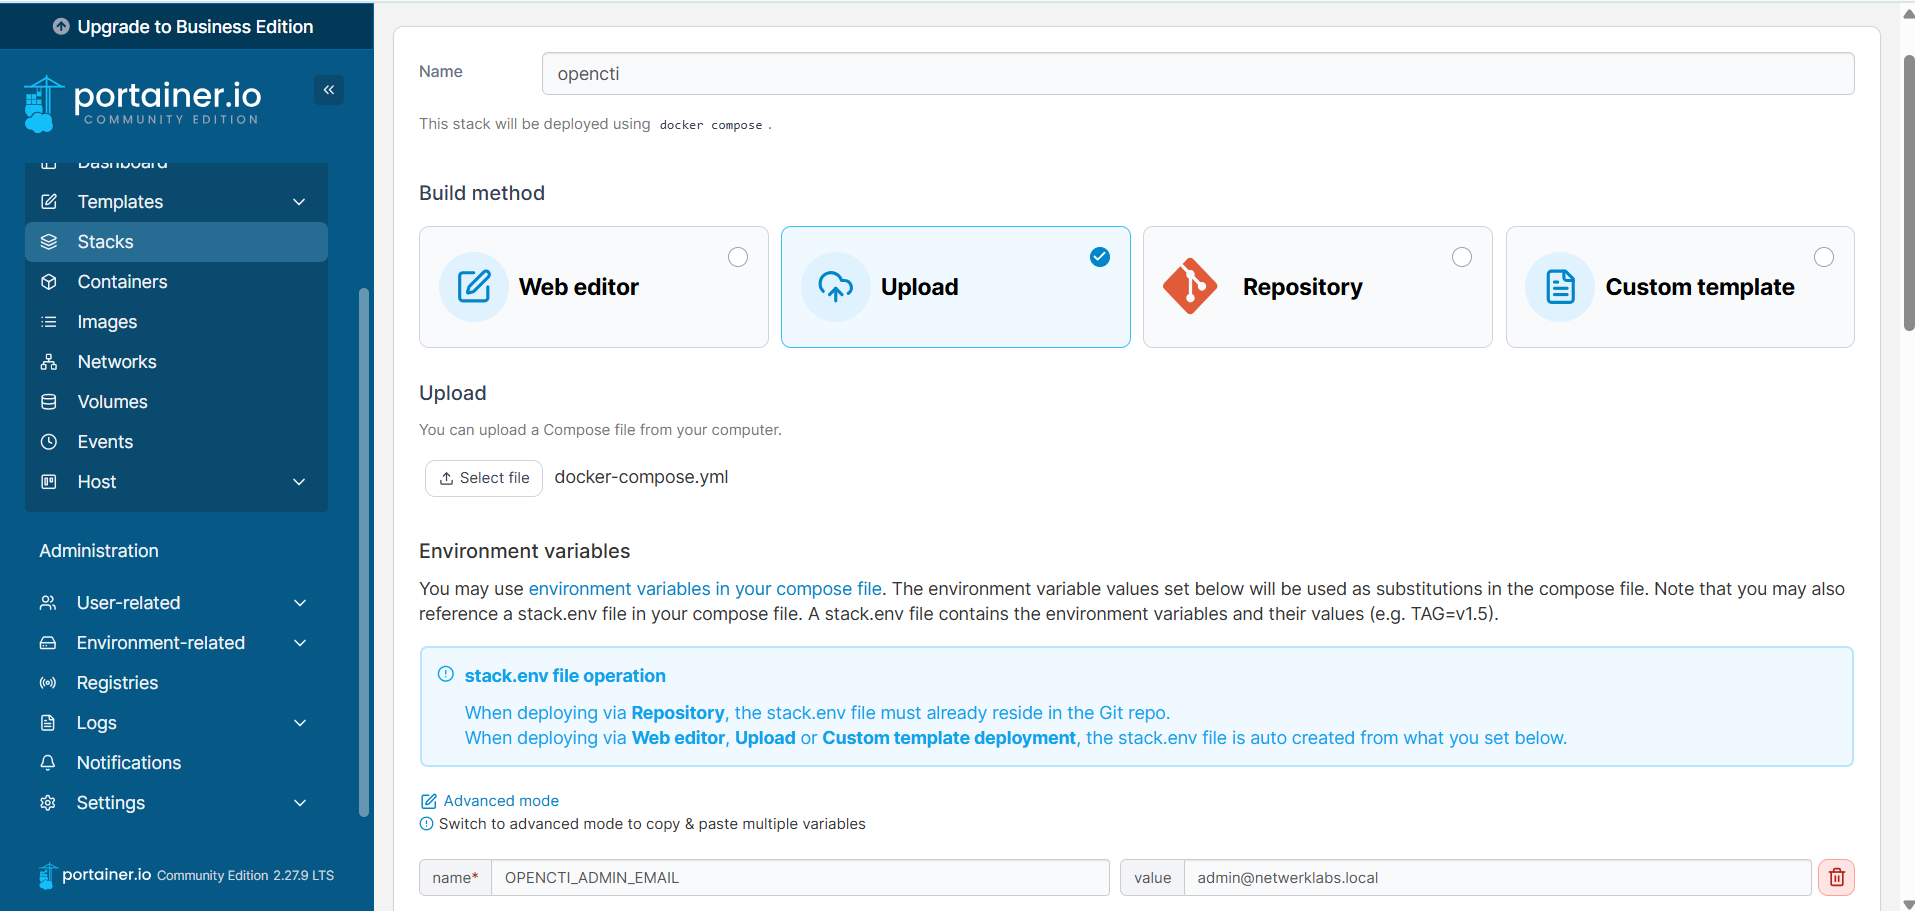
Task: Open Registries in the sidebar
Action: [x=176, y=683]
